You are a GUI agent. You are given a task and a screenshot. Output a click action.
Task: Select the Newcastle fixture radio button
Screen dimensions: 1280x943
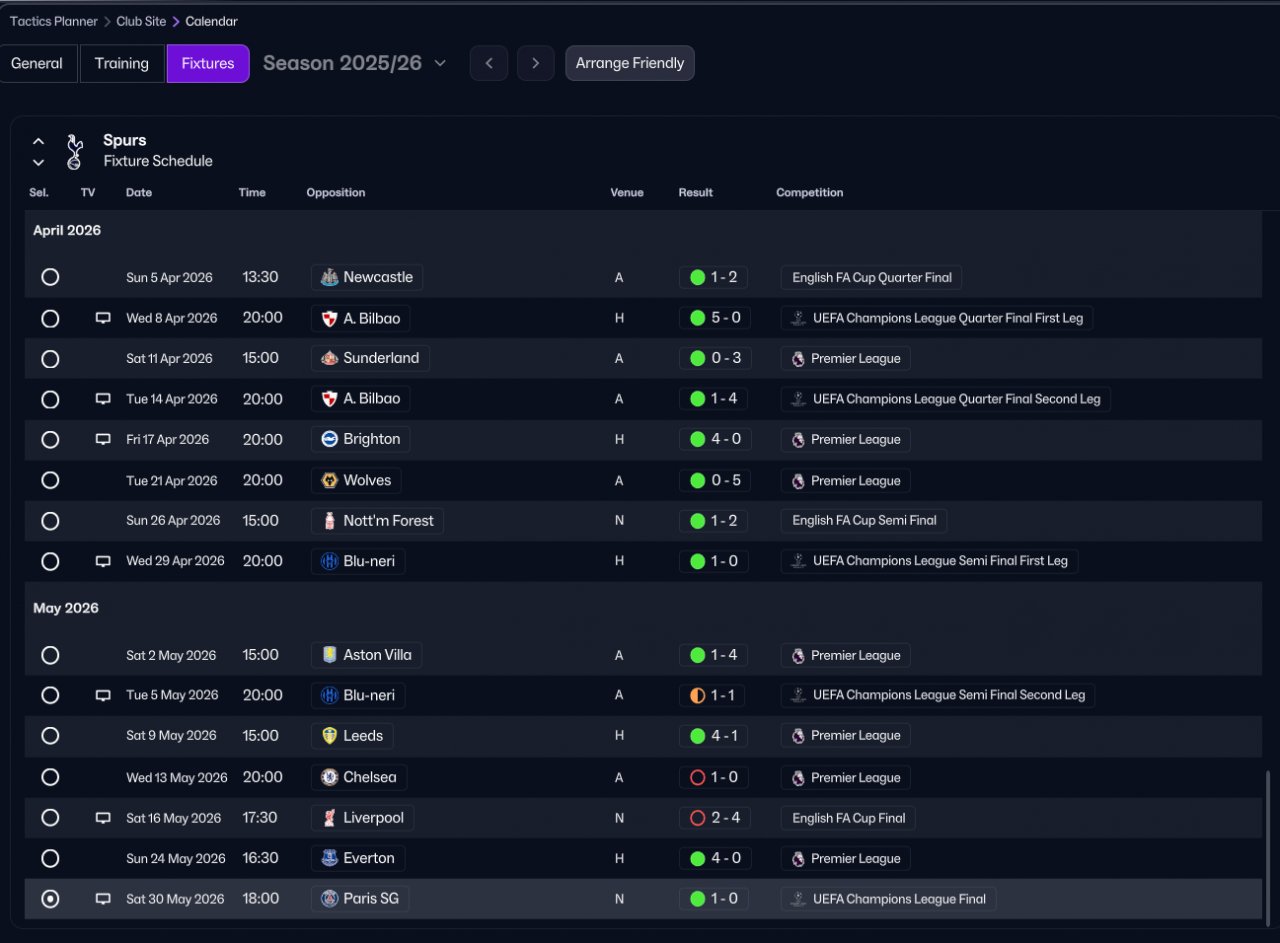click(50, 277)
